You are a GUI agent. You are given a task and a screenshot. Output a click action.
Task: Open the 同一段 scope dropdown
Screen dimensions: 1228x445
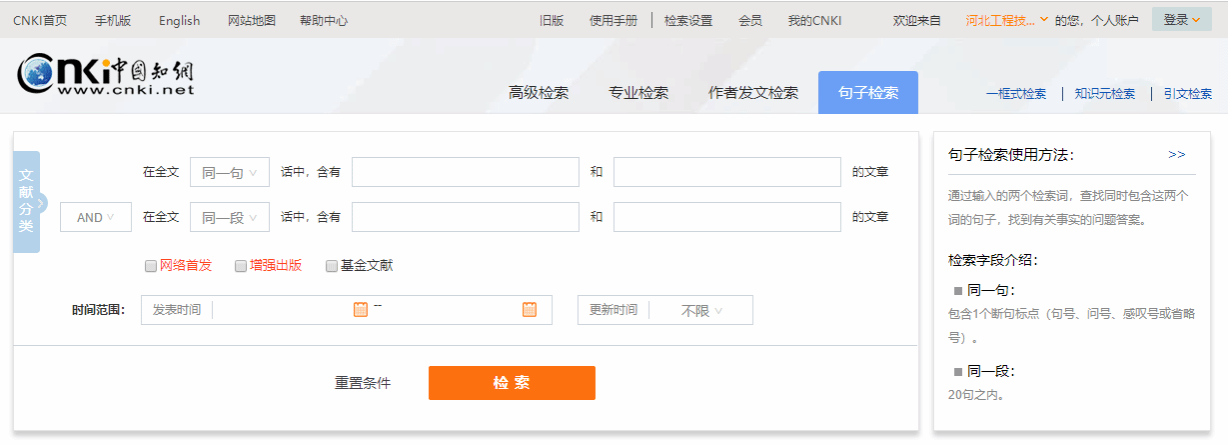[230, 217]
